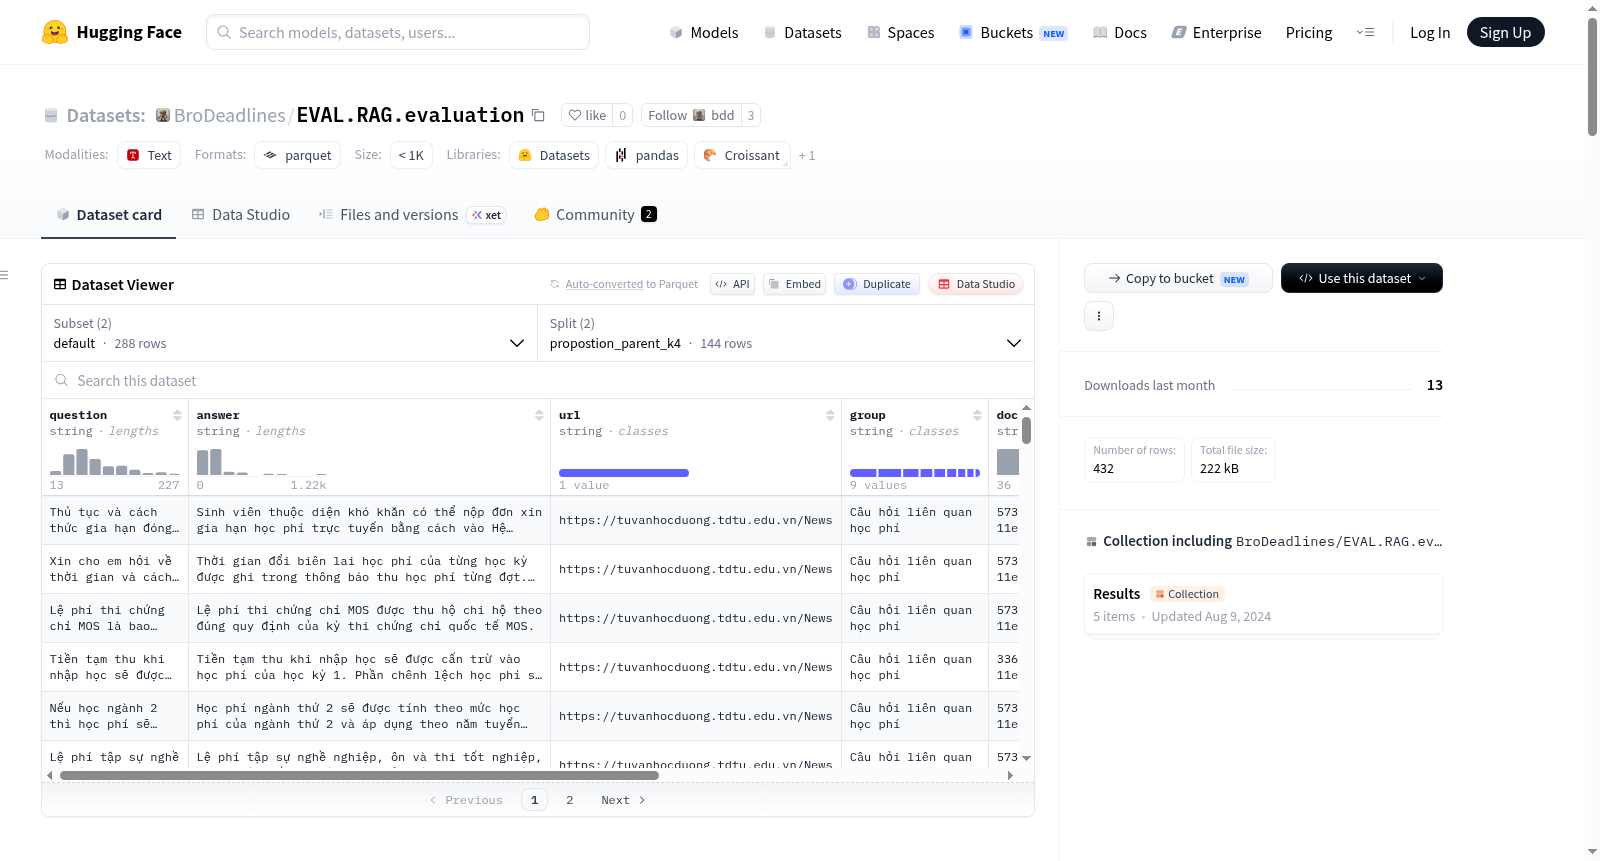This screenshot has width=1600, height=861.
Task: Click the table horizontal scrollbar
Action: coord(359,775)
